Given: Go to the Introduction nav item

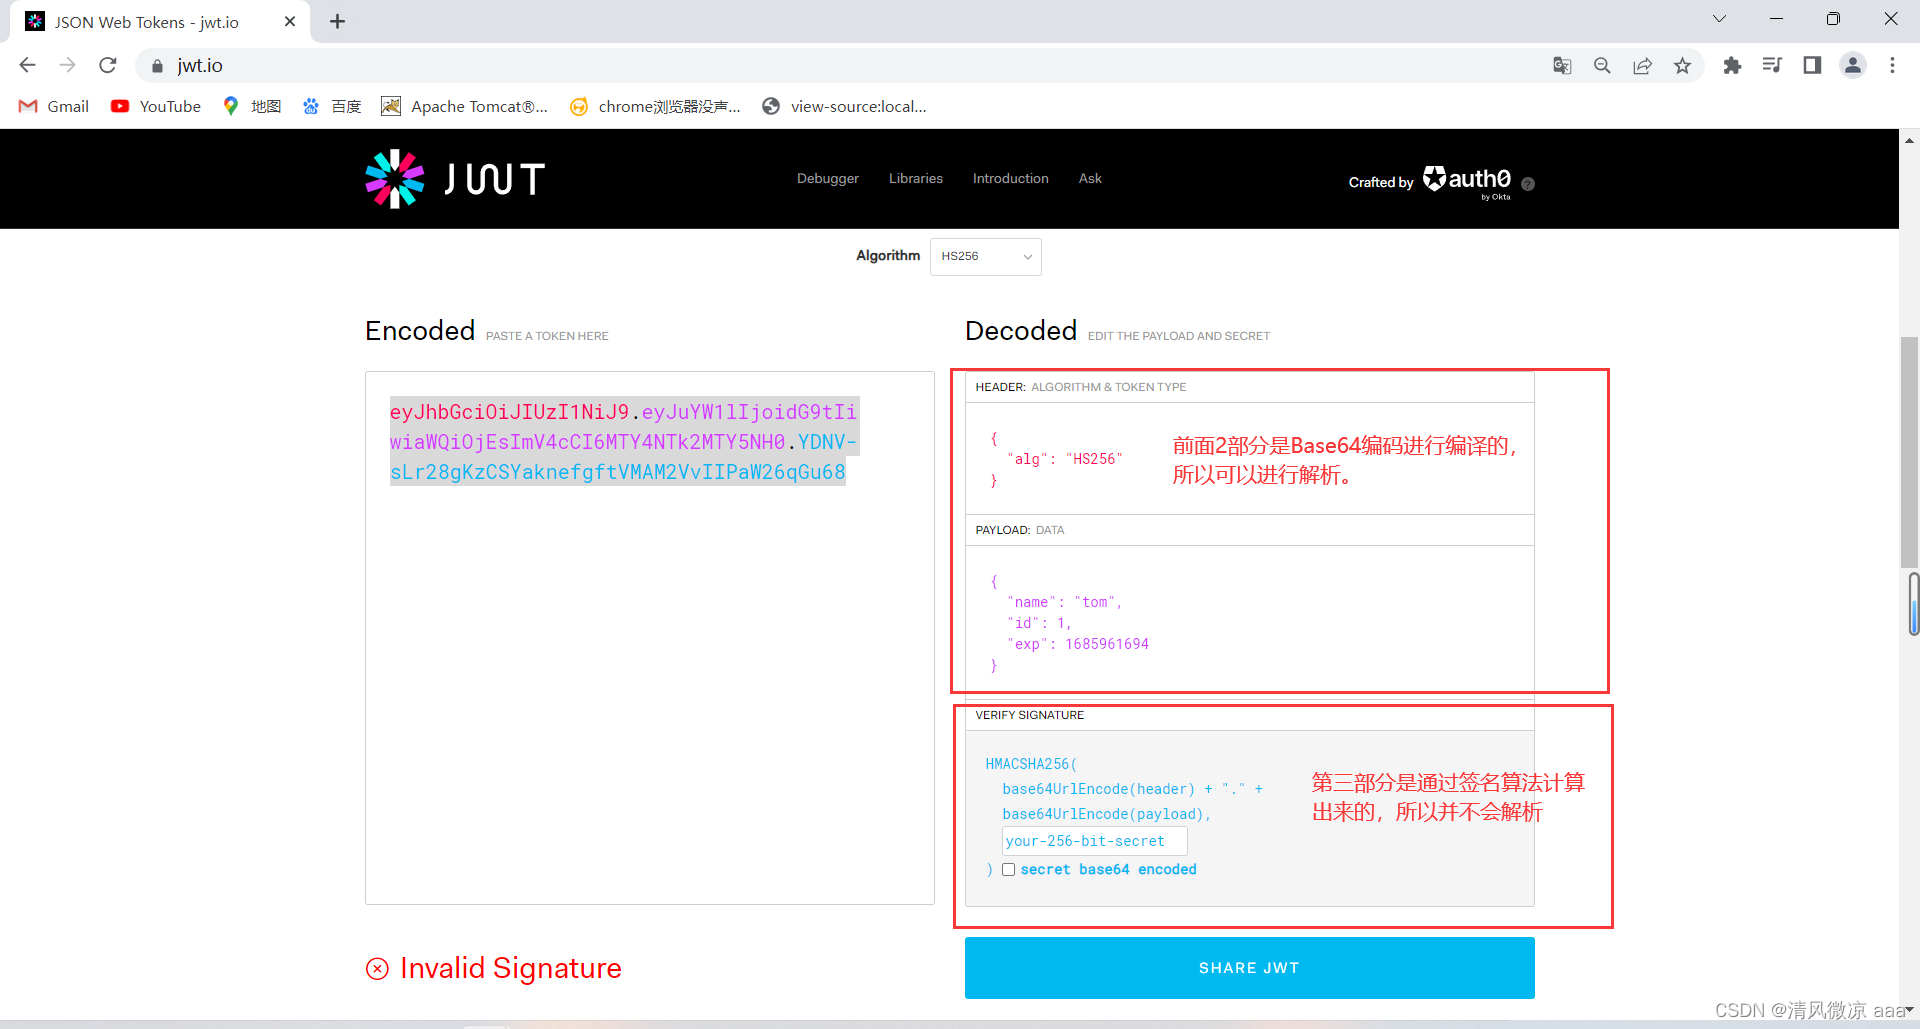Looking at the screenshot, I should click(x=1011, y=178).
